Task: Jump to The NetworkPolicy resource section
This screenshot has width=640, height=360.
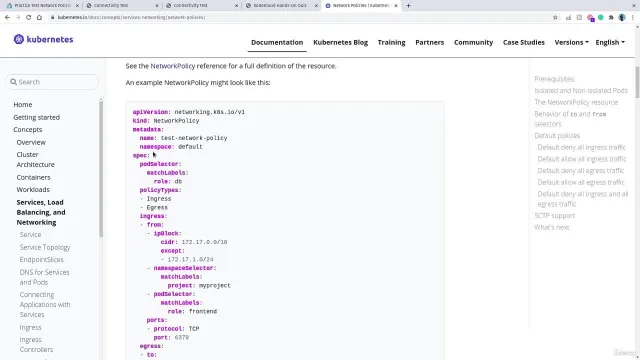Action: [x=576, y=102]
